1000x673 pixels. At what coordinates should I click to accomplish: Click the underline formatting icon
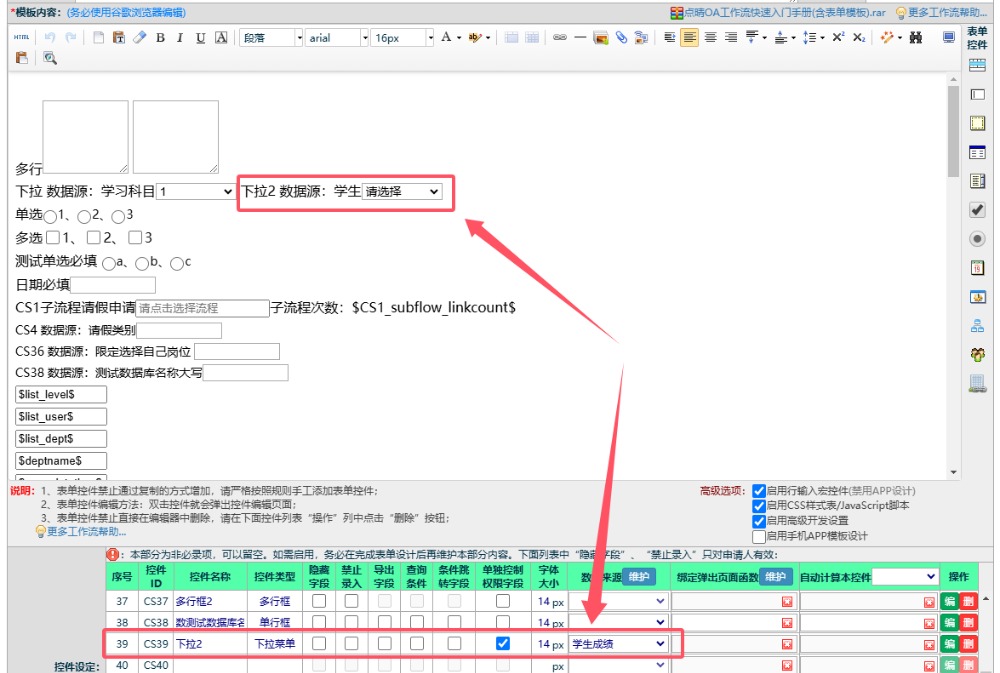click(200, 38)
